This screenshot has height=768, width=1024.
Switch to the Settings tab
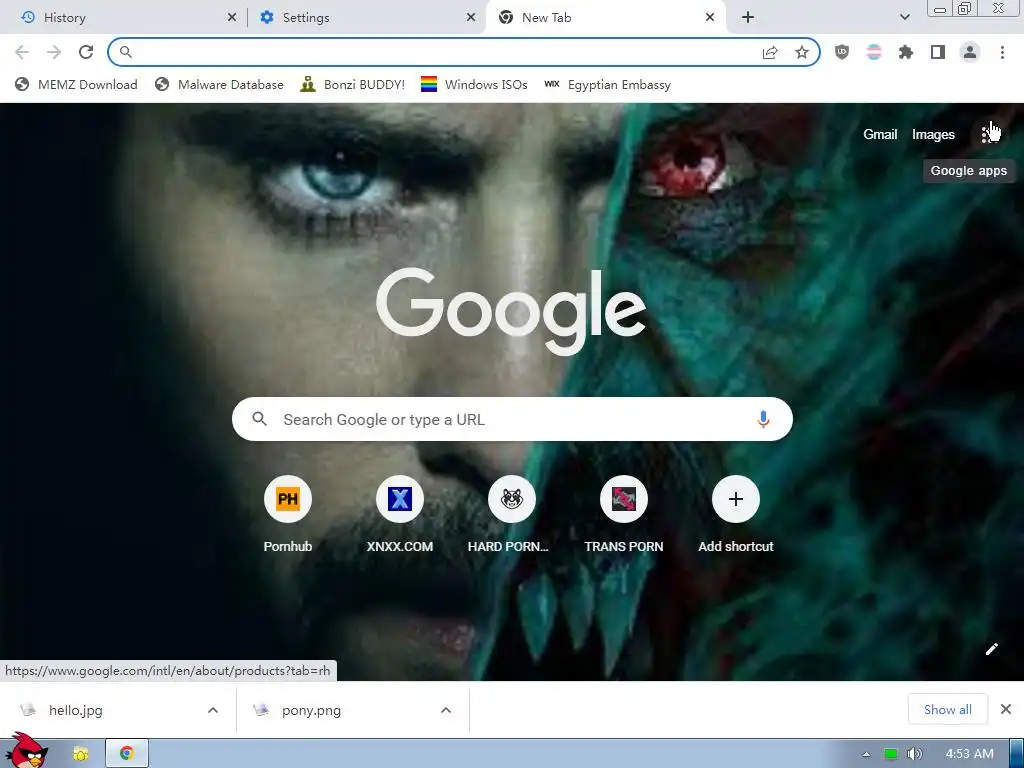click(366, 18)
